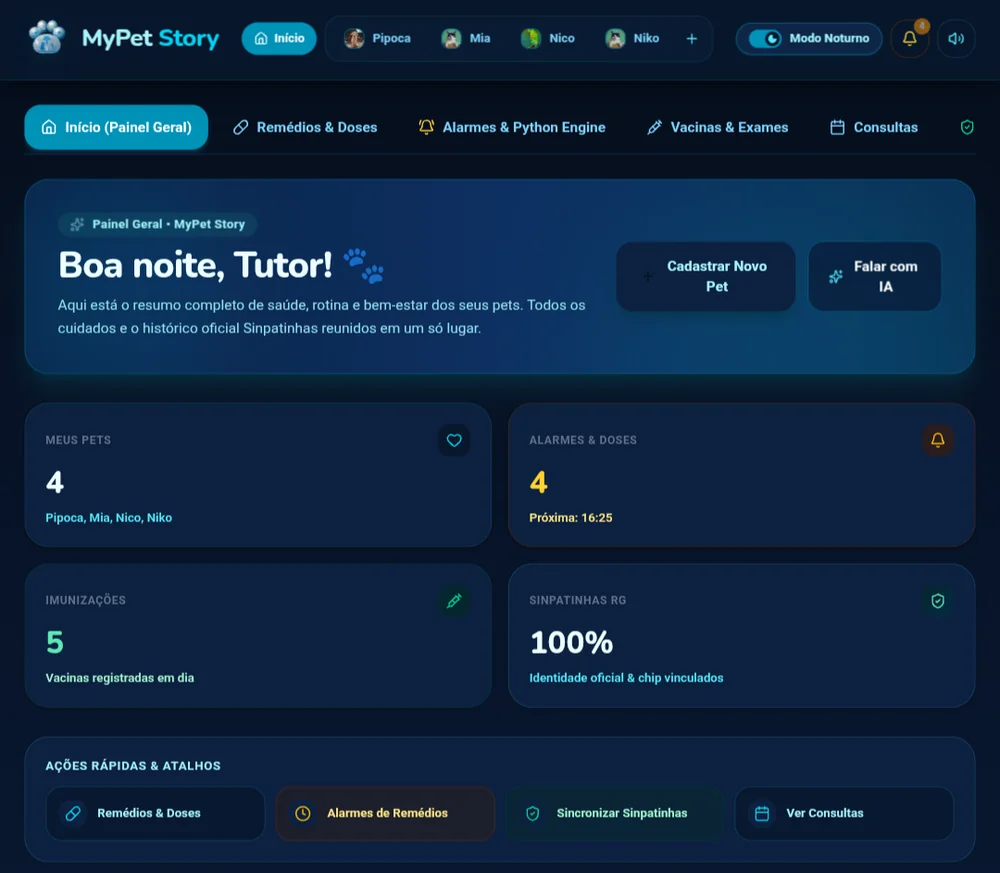Viewport: 1000px width, 873px height.
Task: Click the MyPet Story paw logo
Action: (x=47, y=38)
